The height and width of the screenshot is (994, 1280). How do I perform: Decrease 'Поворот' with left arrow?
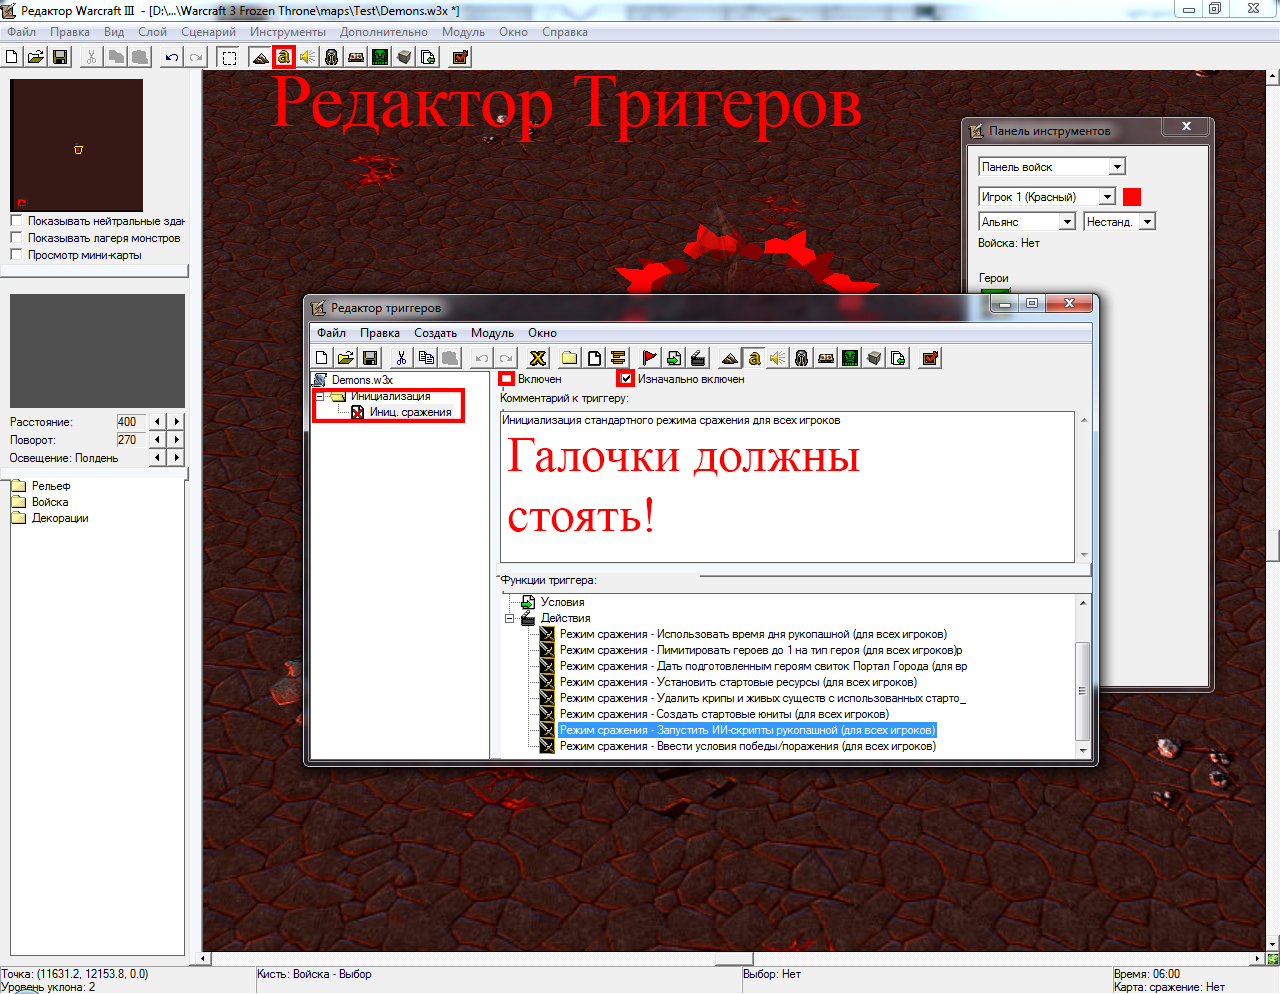[157, 440]
